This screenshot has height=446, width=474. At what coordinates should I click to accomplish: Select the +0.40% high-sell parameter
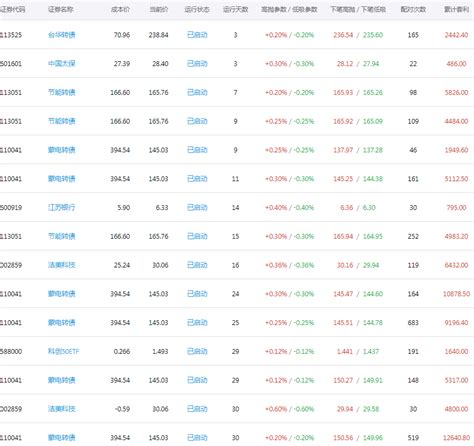[276, 208]
